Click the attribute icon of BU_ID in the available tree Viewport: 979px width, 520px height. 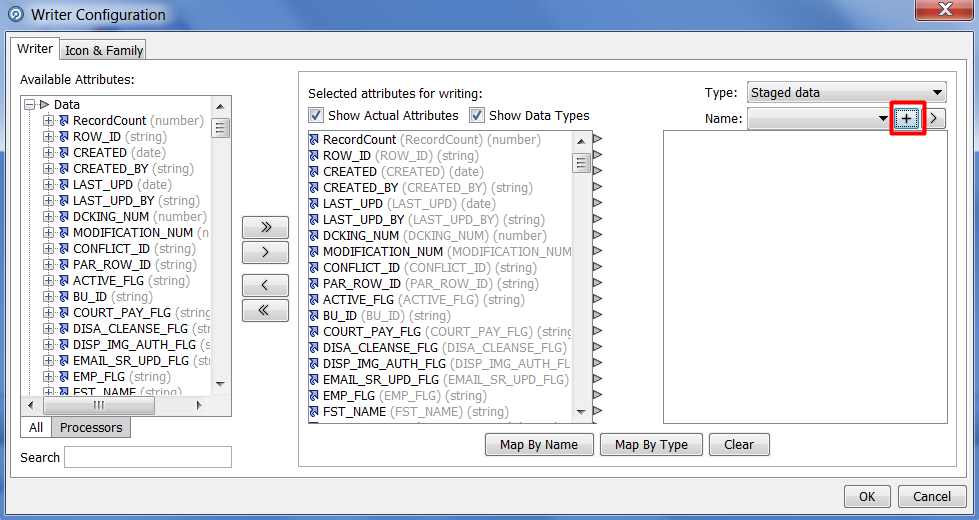coord(64,297)
